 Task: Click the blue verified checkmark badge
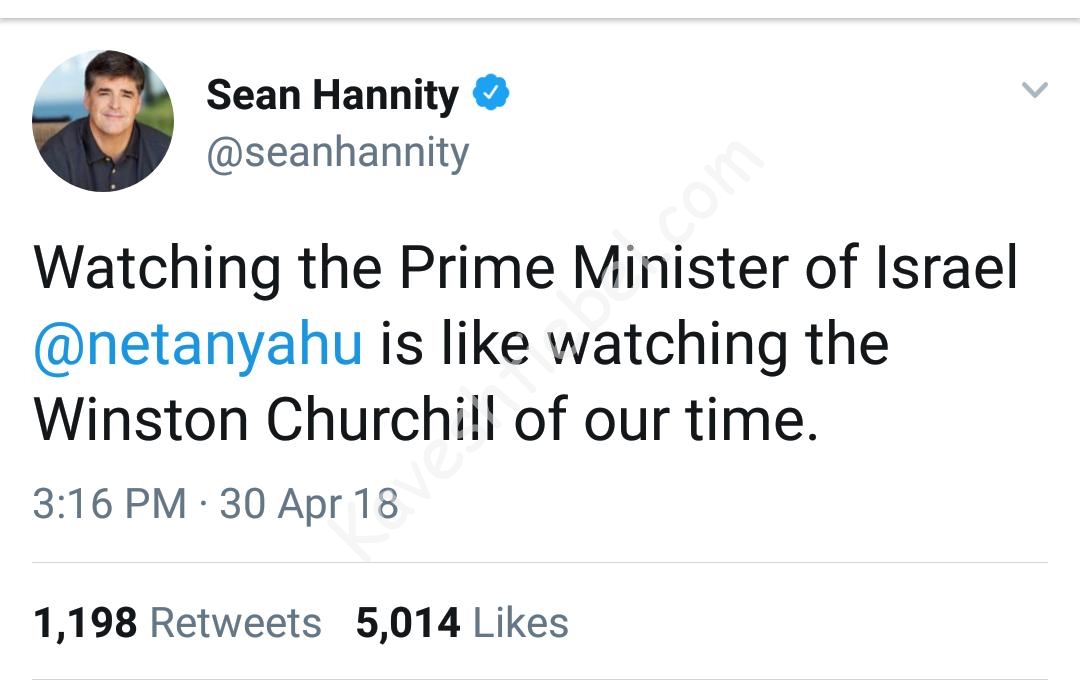491,94
